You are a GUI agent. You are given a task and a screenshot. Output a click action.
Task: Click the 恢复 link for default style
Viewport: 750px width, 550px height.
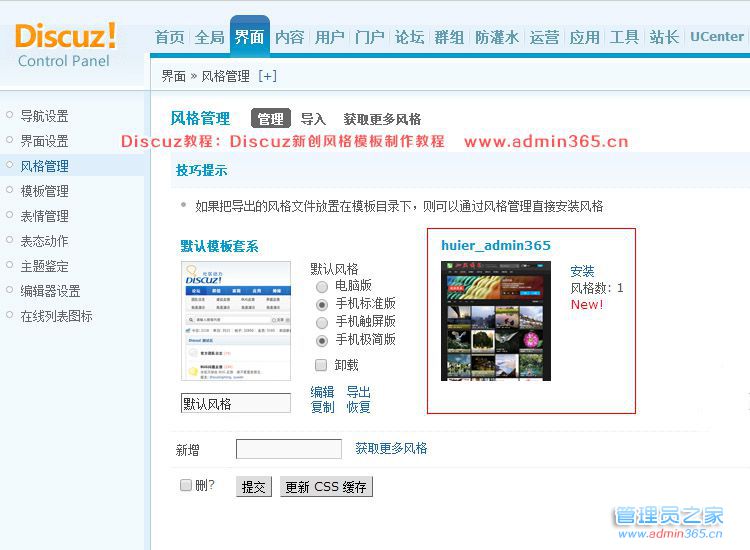coord(359,407)
